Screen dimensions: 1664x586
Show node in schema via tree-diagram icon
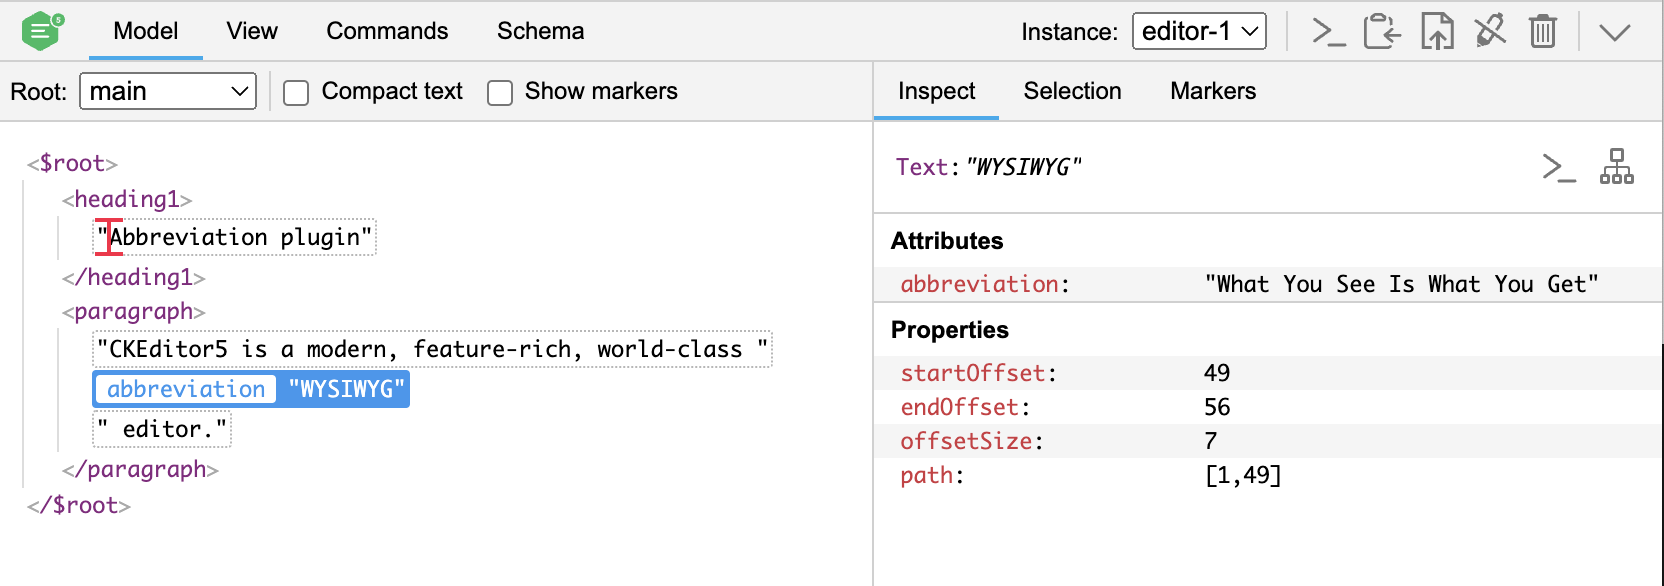1616,167
